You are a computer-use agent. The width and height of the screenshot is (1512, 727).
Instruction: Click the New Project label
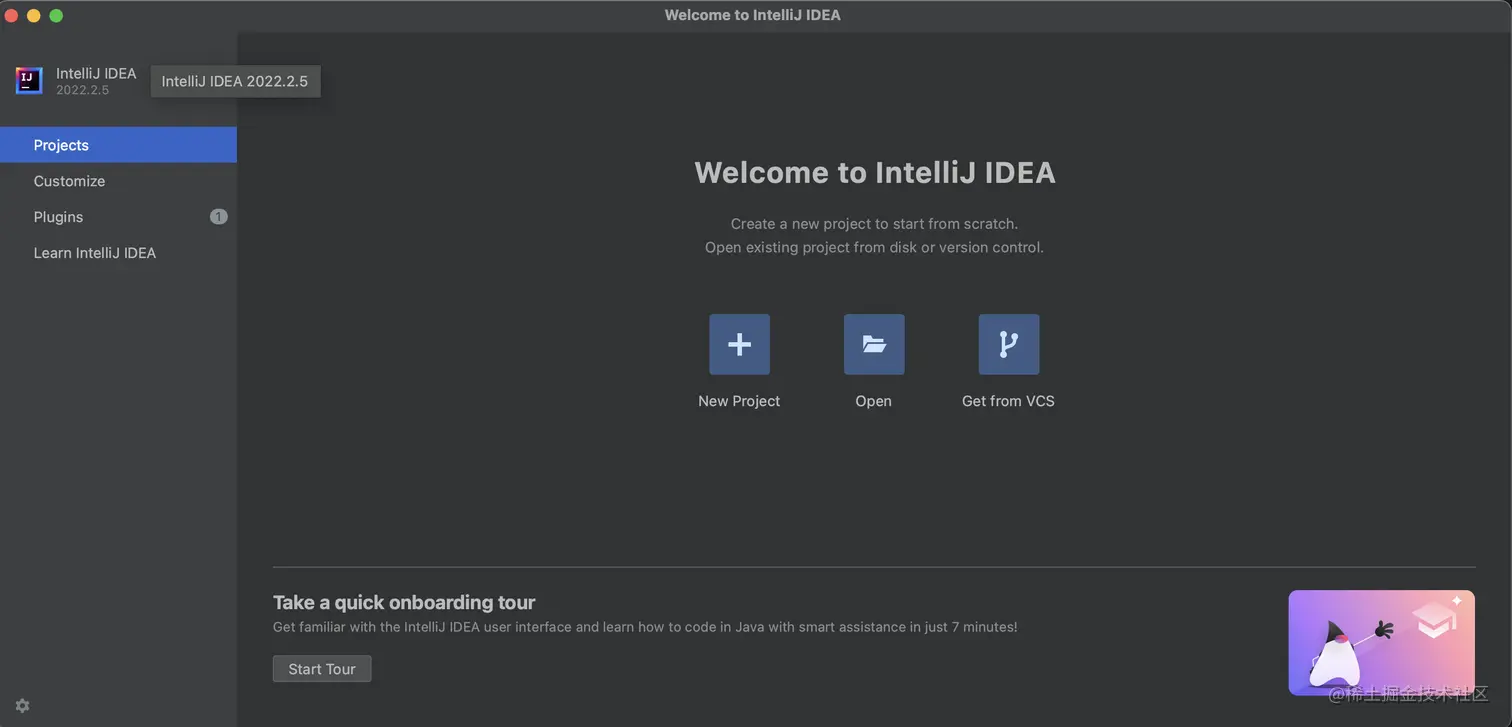pyautogui.click(x=739, y=401)
